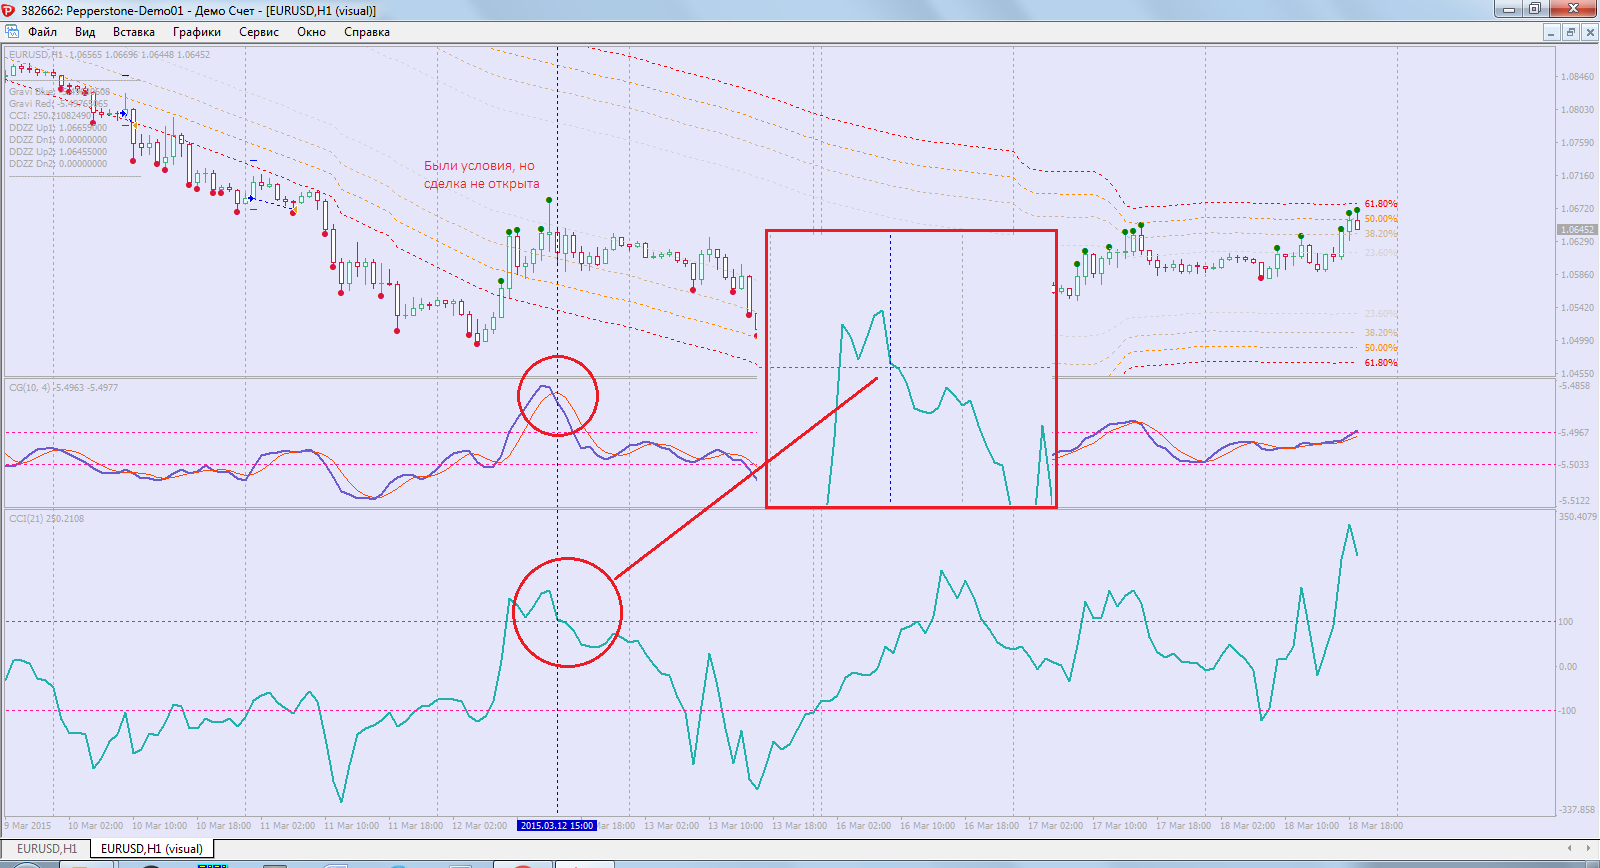Screen dimensions: 1600x868
Task: Click the 16 Mar 10:00 time label
Action: coord(927,826)
